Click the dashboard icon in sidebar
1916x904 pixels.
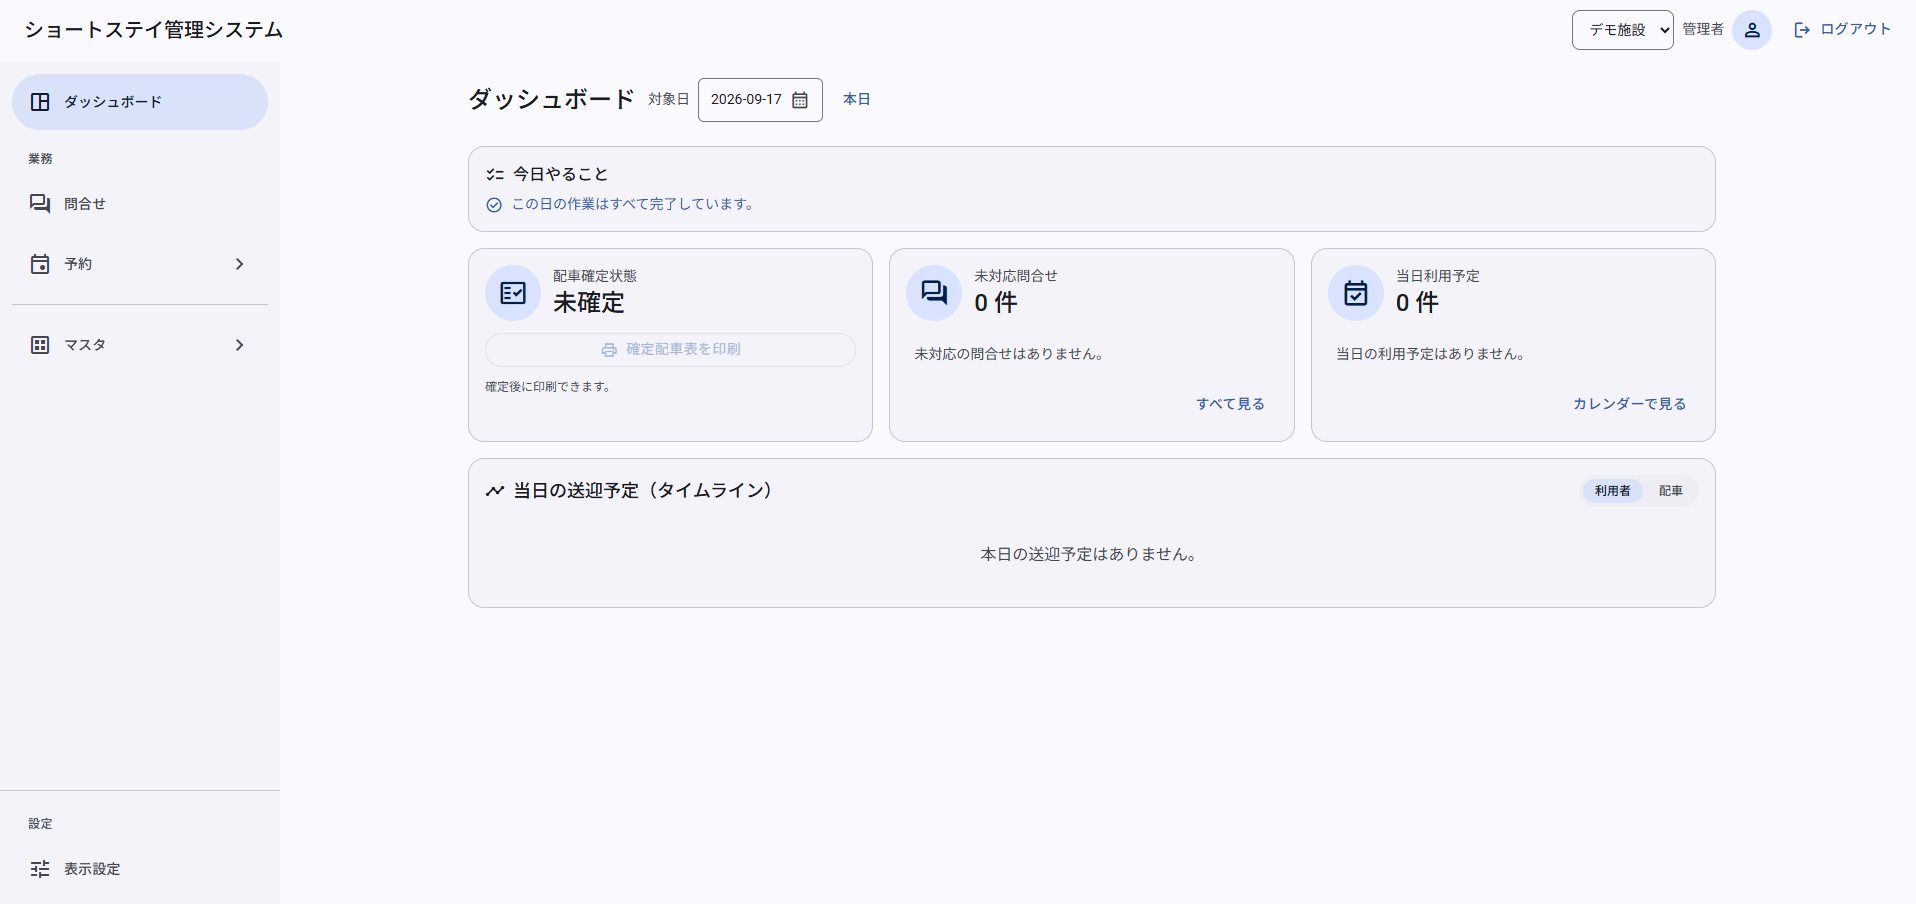coord(40,102)
